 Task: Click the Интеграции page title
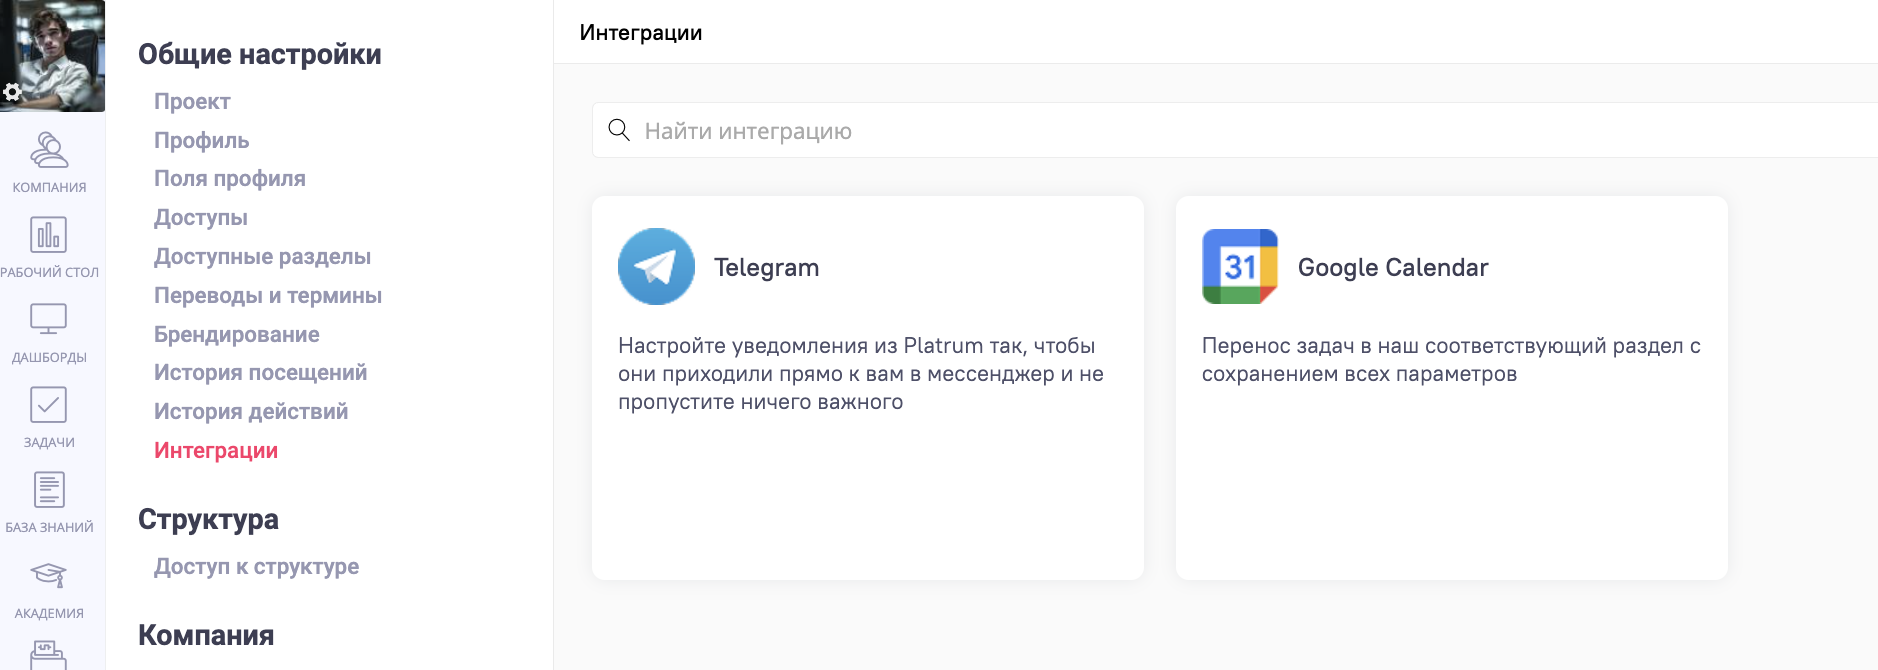tap(641, 32)
